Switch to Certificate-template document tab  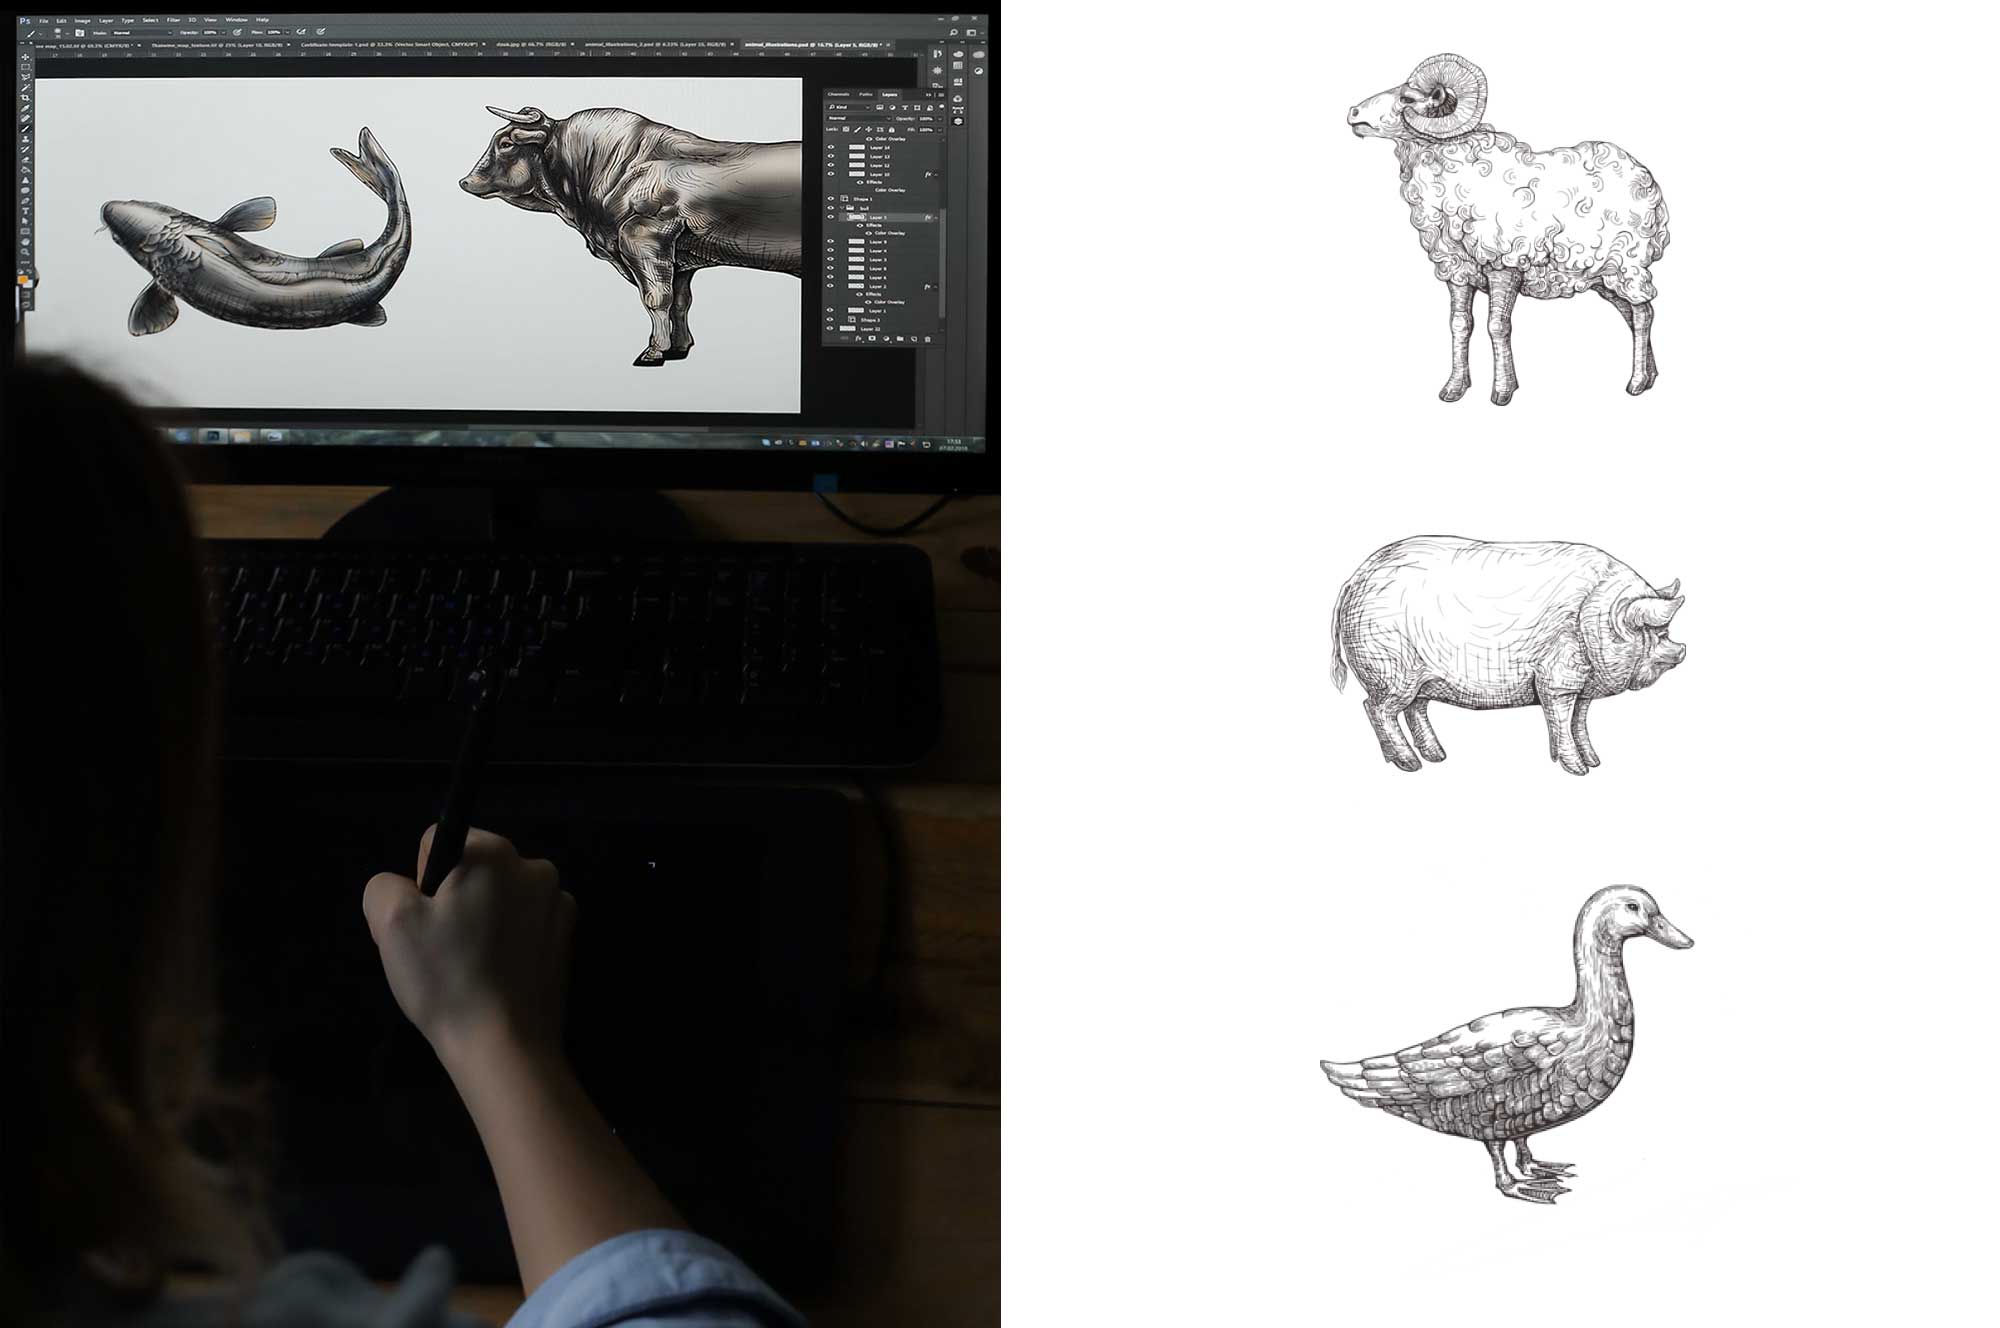[389, 45]
